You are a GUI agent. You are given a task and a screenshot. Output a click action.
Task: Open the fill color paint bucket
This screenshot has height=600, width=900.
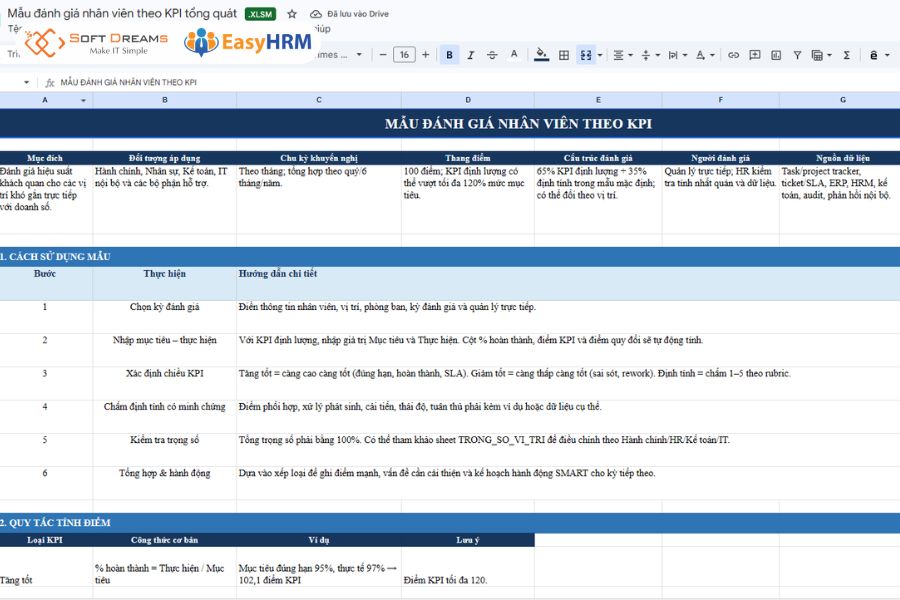point(541,55)
